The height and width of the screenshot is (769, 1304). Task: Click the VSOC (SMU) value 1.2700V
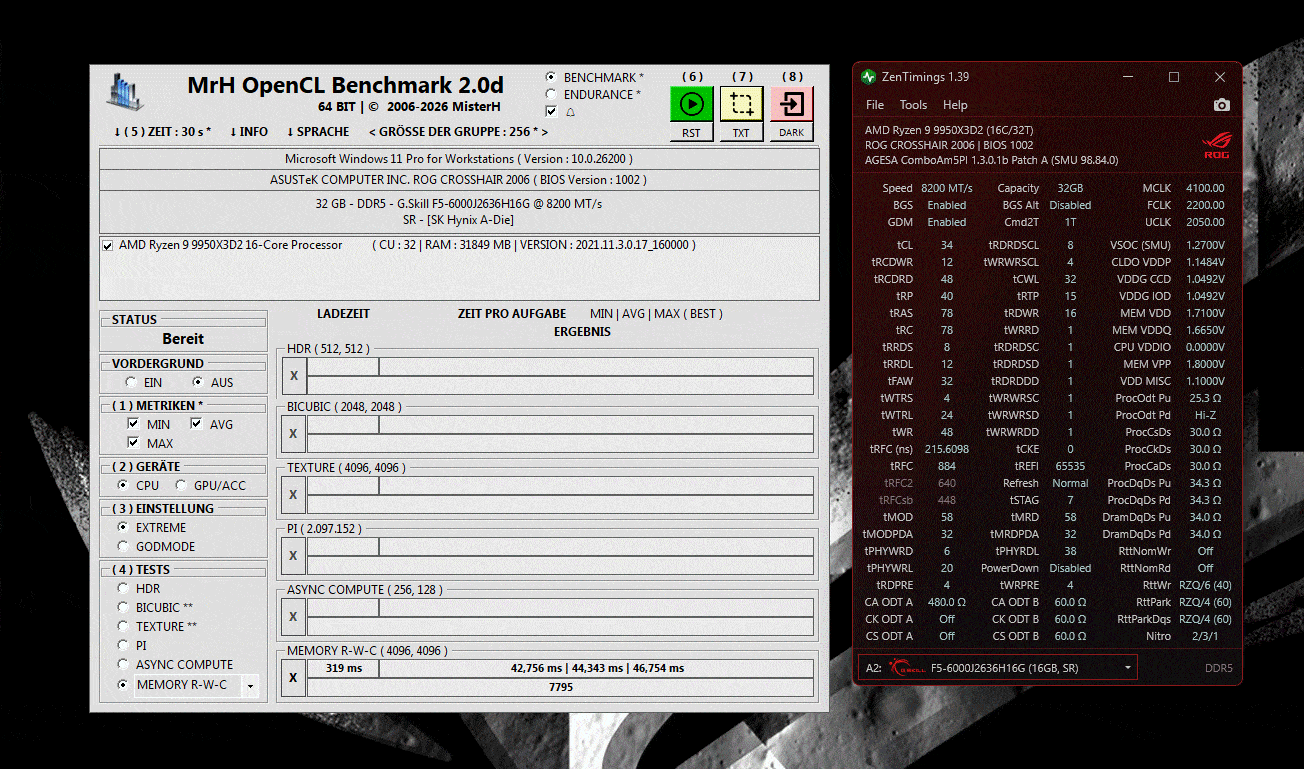click(1205, 245)
